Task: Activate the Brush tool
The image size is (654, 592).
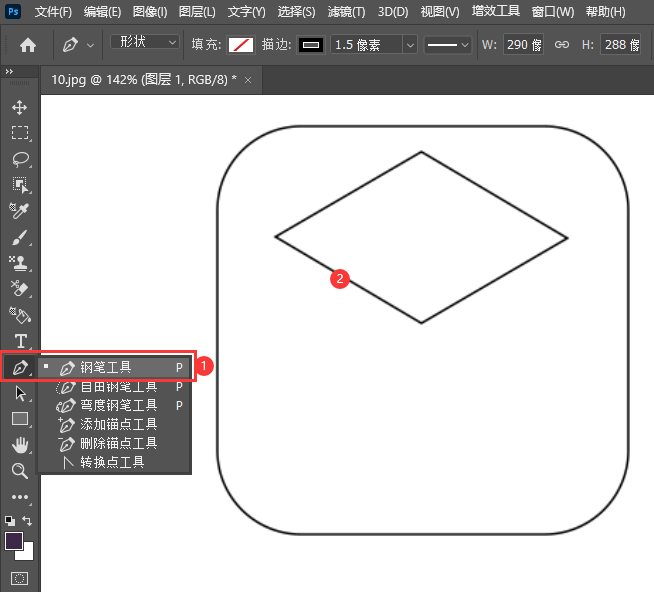Action: (x=19, y=238)
